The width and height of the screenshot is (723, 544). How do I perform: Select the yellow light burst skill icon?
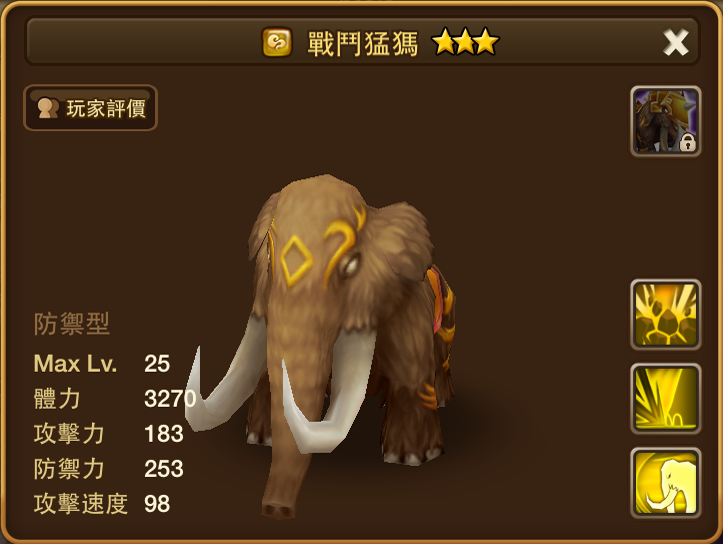pyautogui.click(x=665, y=399)
